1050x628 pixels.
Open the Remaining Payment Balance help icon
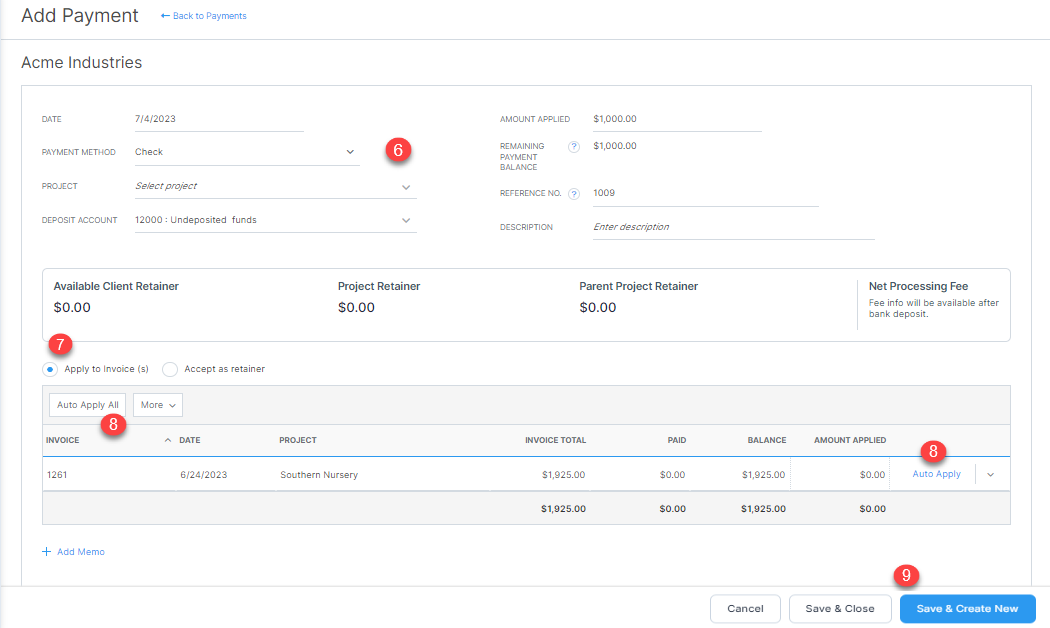574,147
